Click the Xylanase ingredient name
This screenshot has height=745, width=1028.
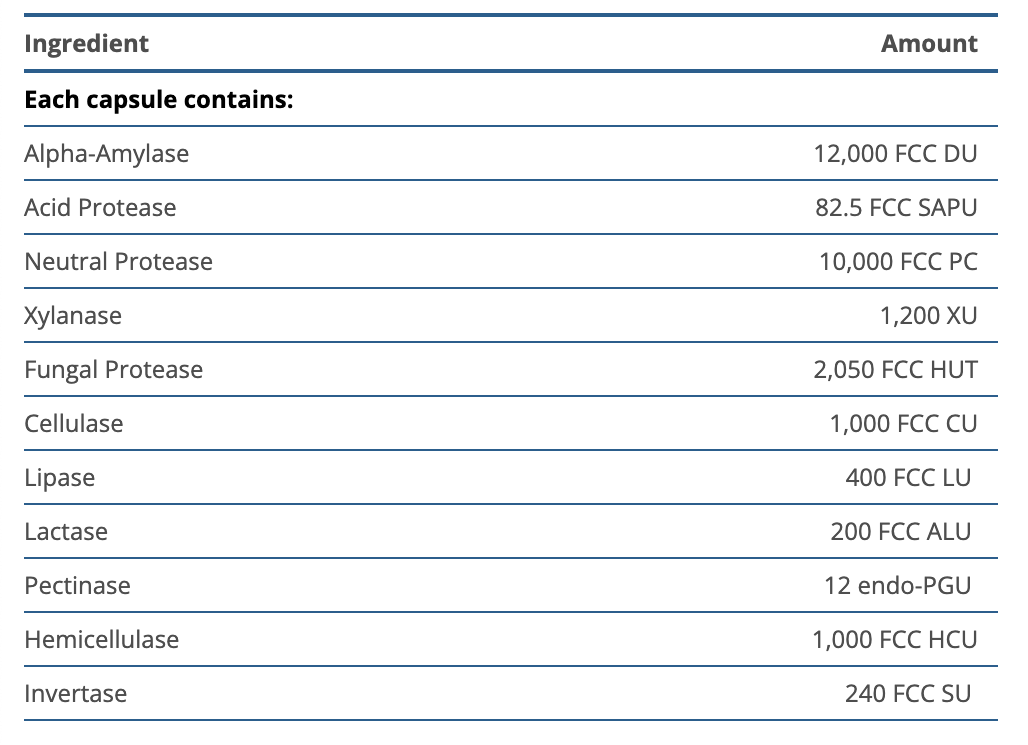coord(73,316)
